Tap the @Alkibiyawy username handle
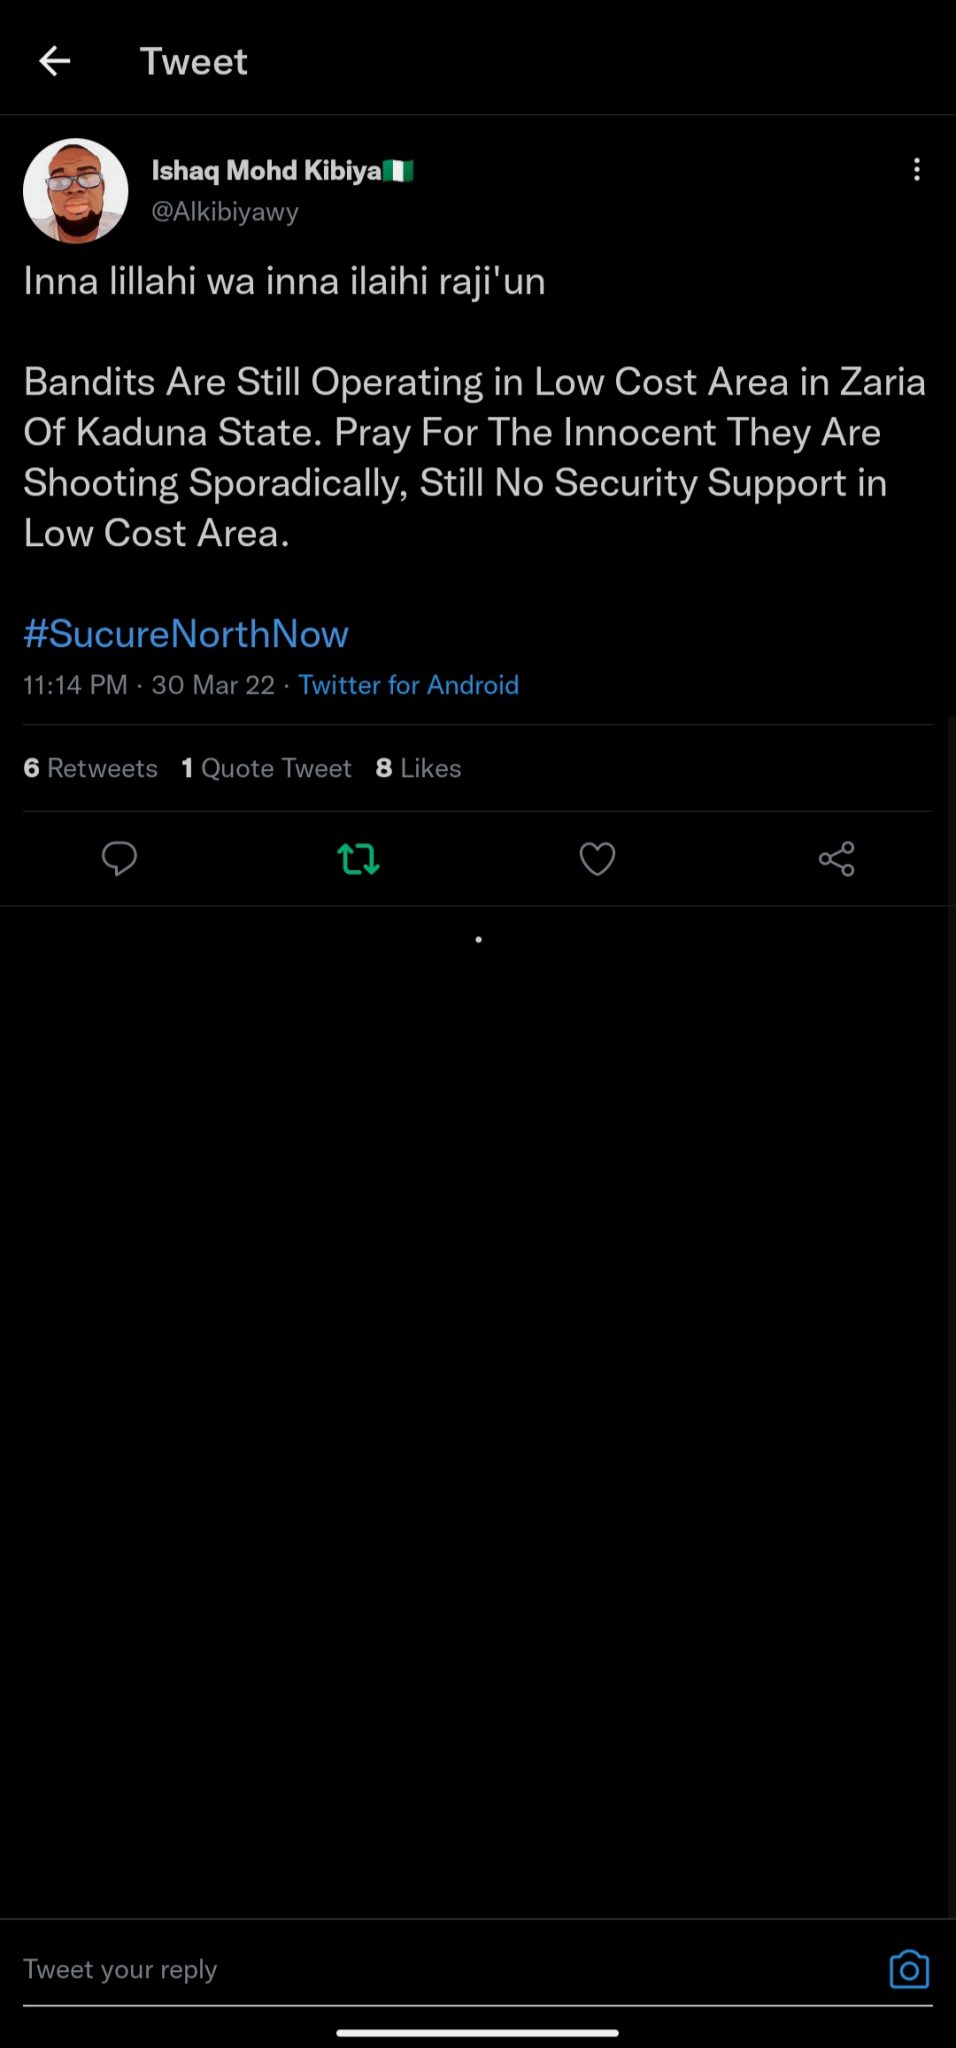 coord(225,212)
